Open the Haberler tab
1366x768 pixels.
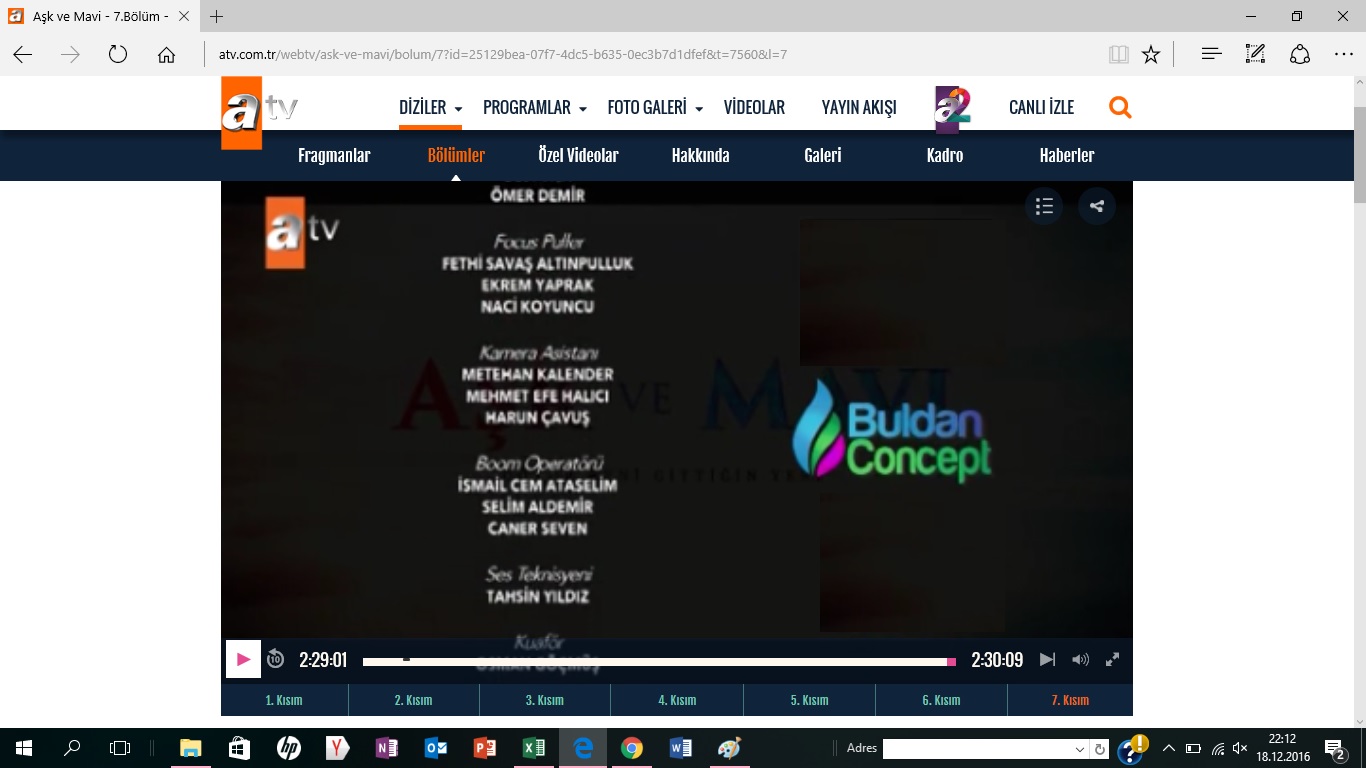point(1067,155)
